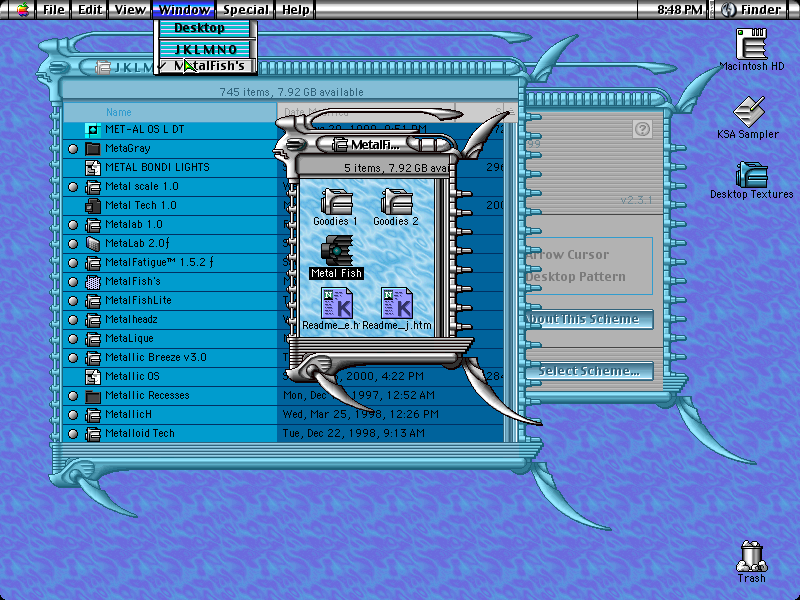Screen dimensions: 800x600
Task: Select the Metal Fish scheme icon
Action: [x=337, y=250]
